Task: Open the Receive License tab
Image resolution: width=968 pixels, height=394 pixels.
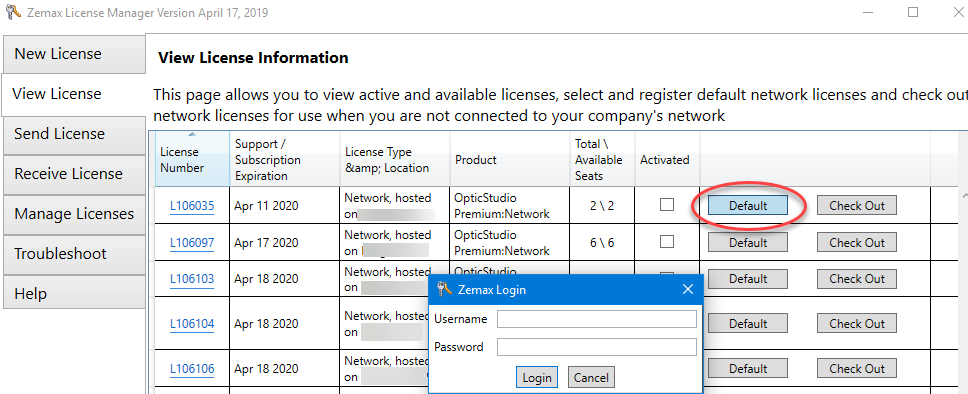Action: pyautogui.click(x=73, y=174)
